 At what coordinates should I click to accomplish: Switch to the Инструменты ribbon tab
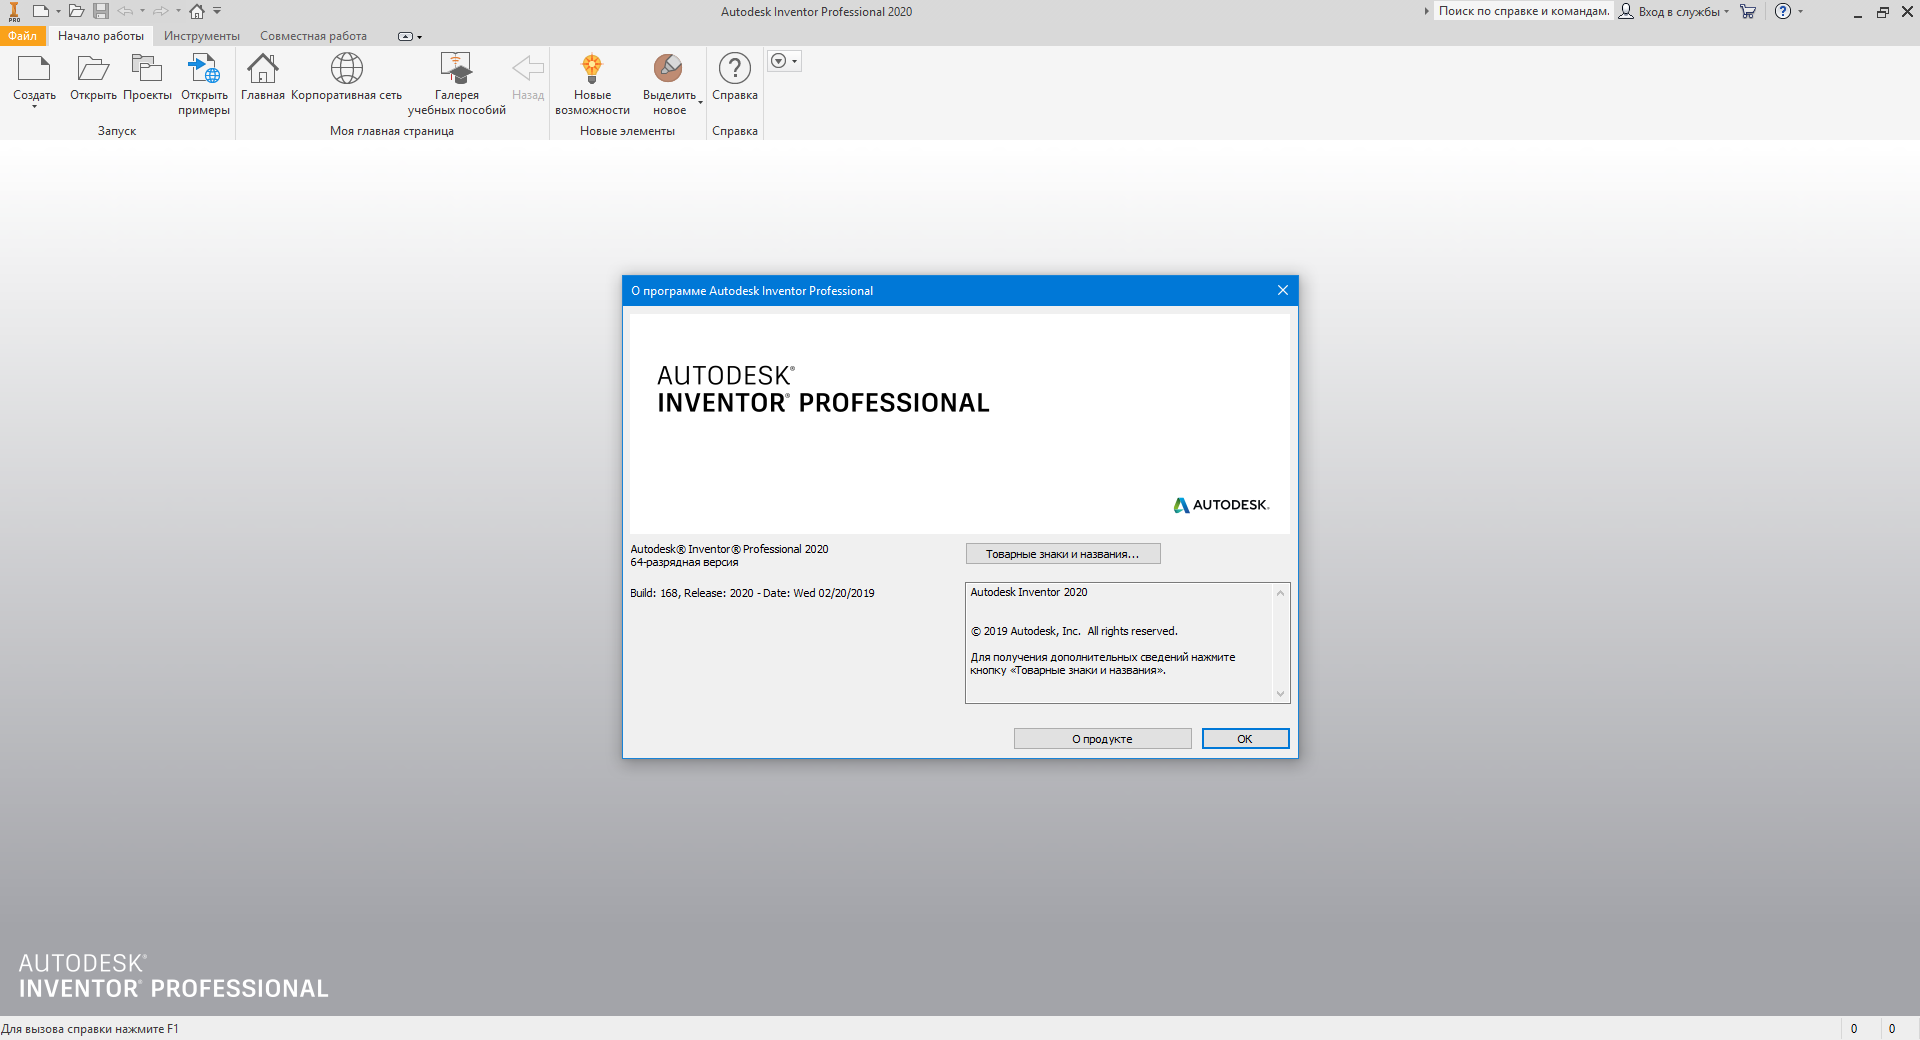[201, 36]
